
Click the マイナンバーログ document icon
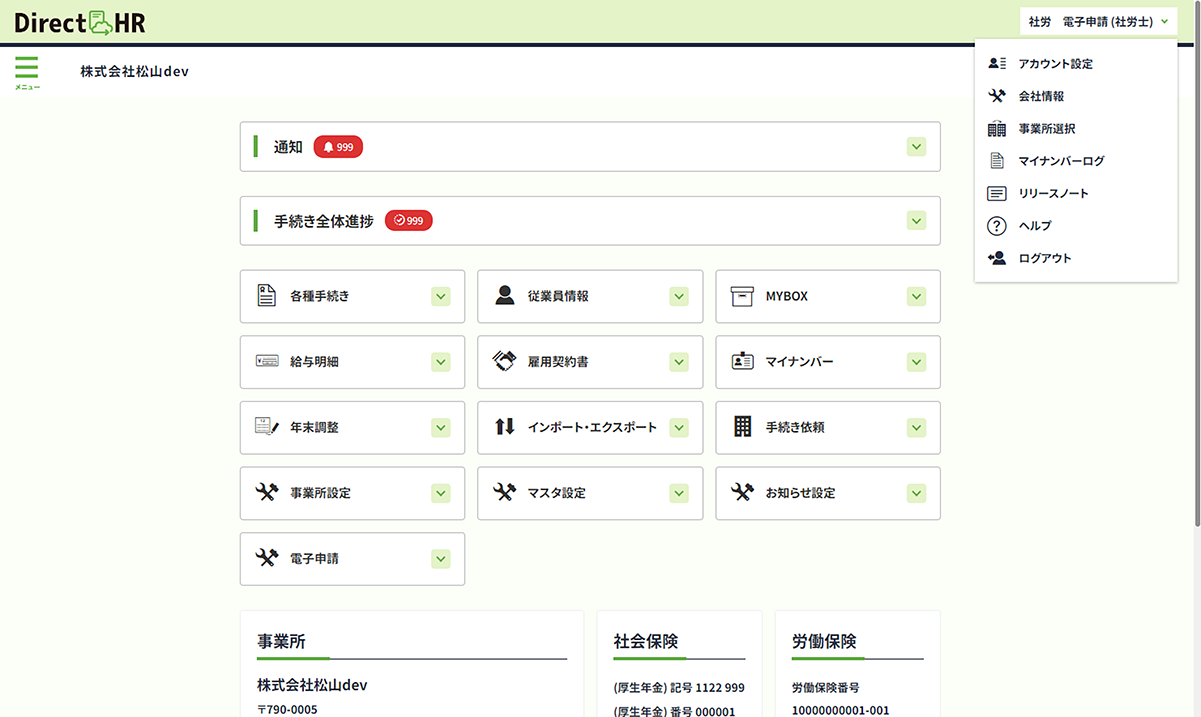996,161
